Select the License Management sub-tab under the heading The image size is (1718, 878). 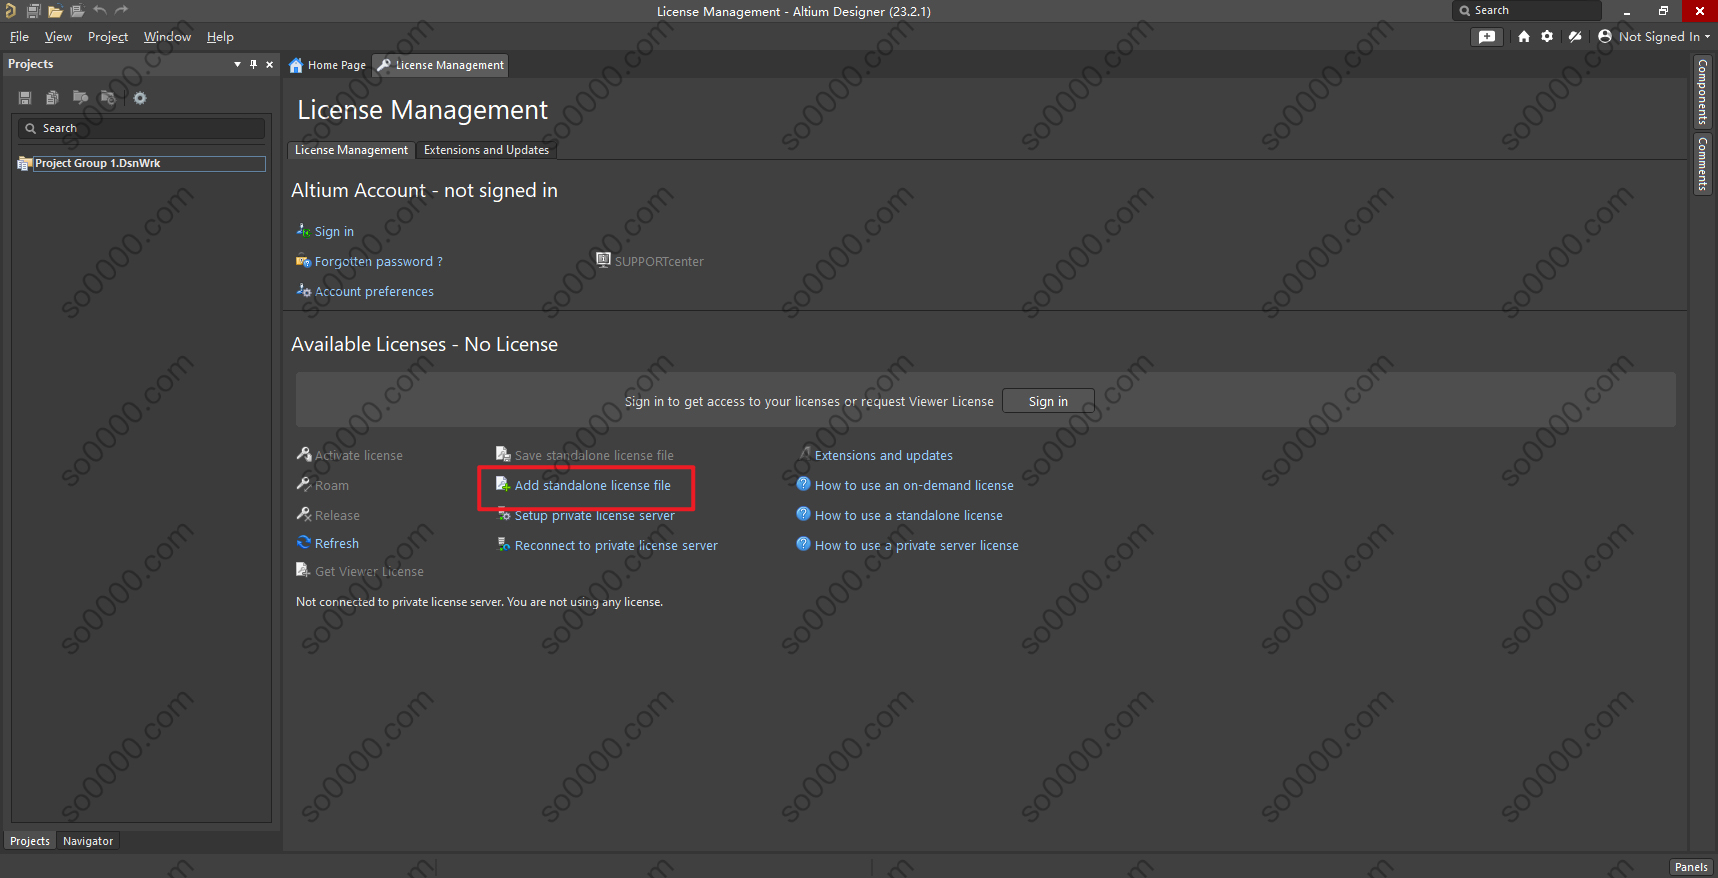click(351, 150)
